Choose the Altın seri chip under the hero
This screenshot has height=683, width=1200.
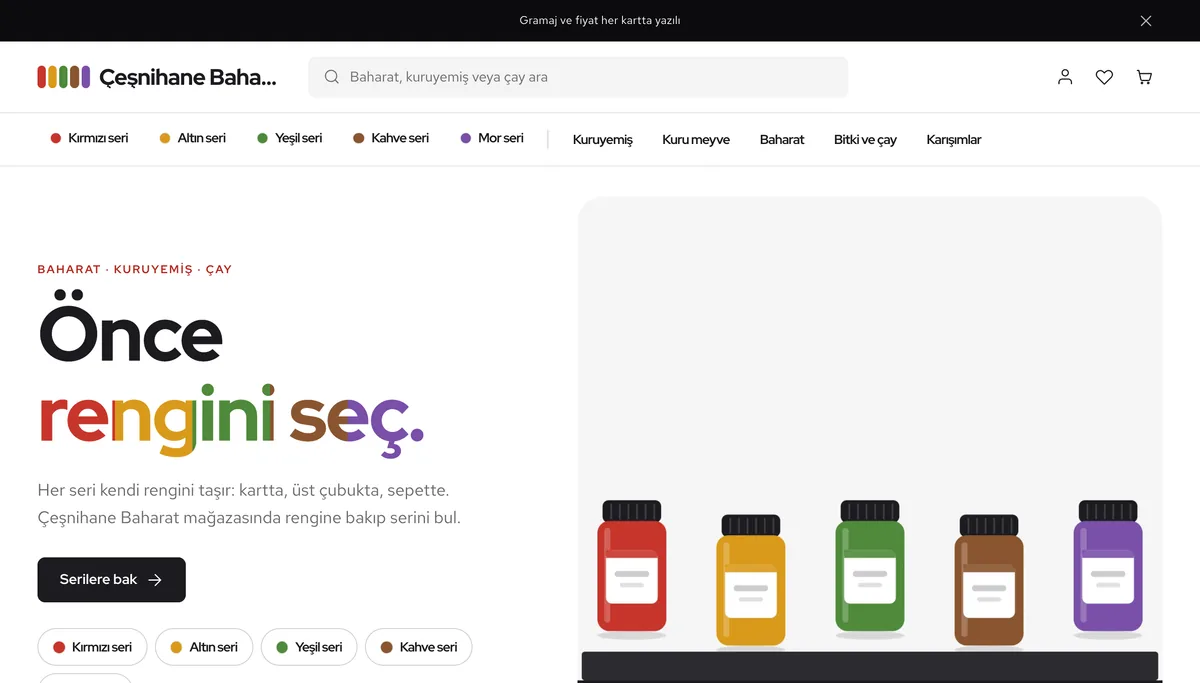coord(204,647)
